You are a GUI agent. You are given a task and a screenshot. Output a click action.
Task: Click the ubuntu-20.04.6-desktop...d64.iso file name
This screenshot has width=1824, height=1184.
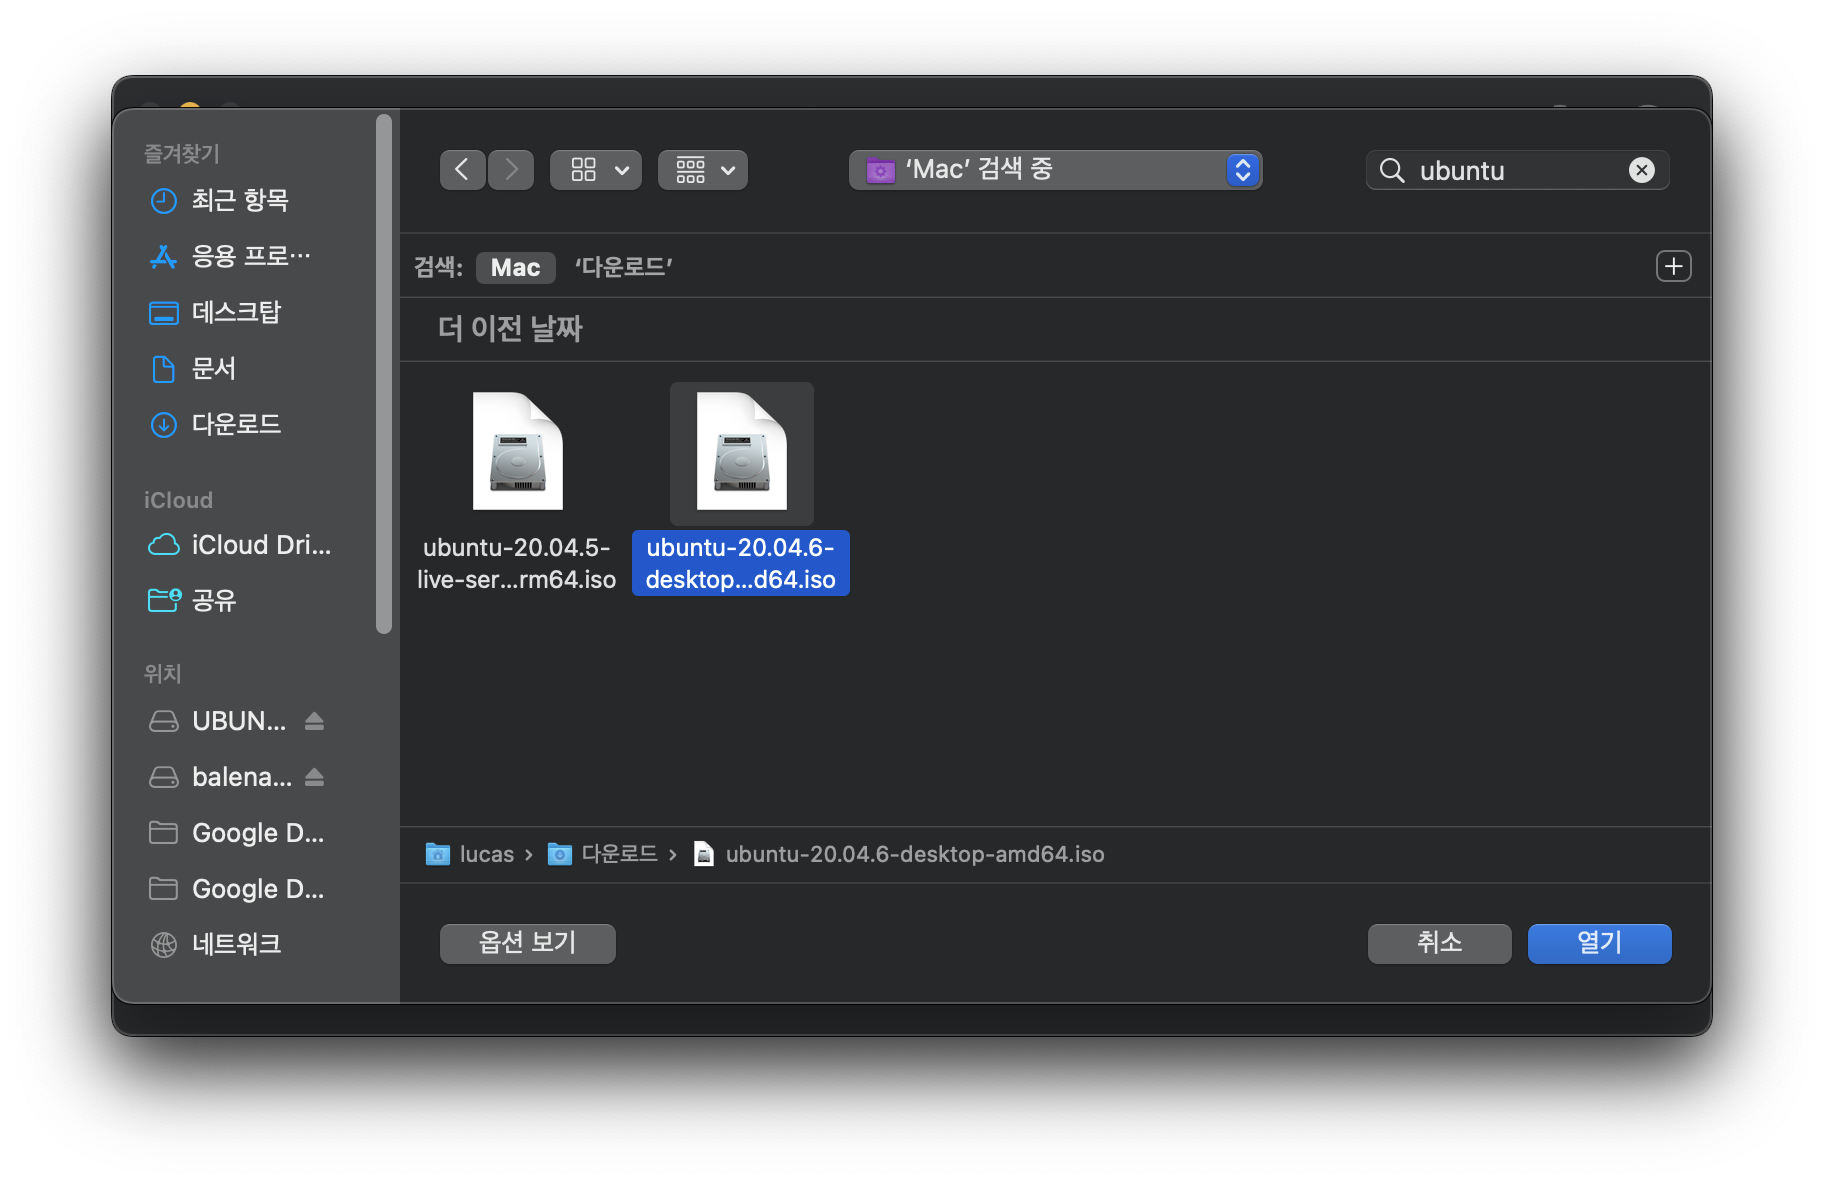(x=740, y=563)
